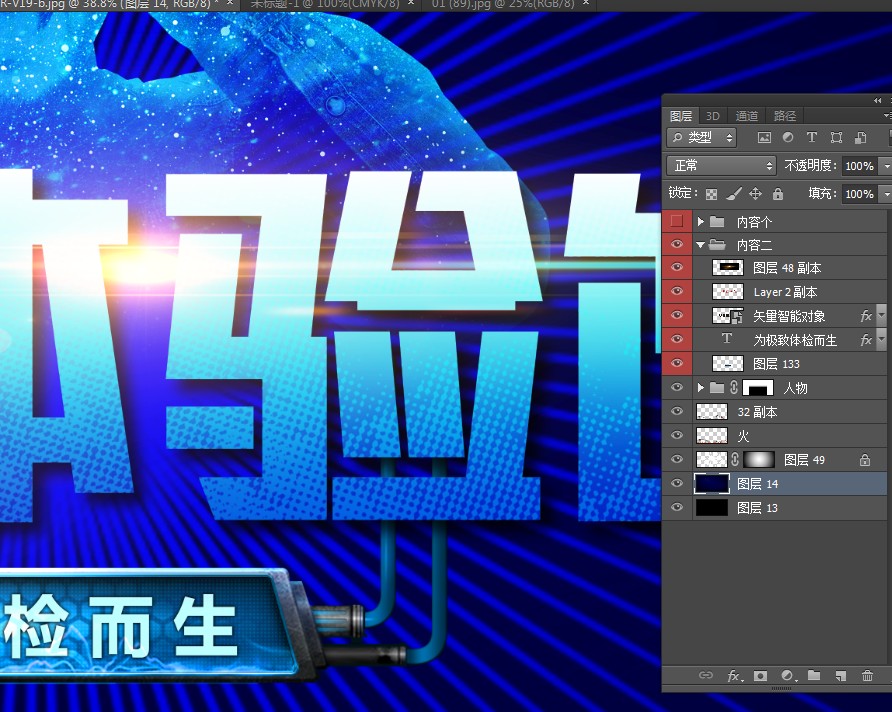Create new group folder icon at bottom
Screen dimensions: 892x712
point(814,675)
